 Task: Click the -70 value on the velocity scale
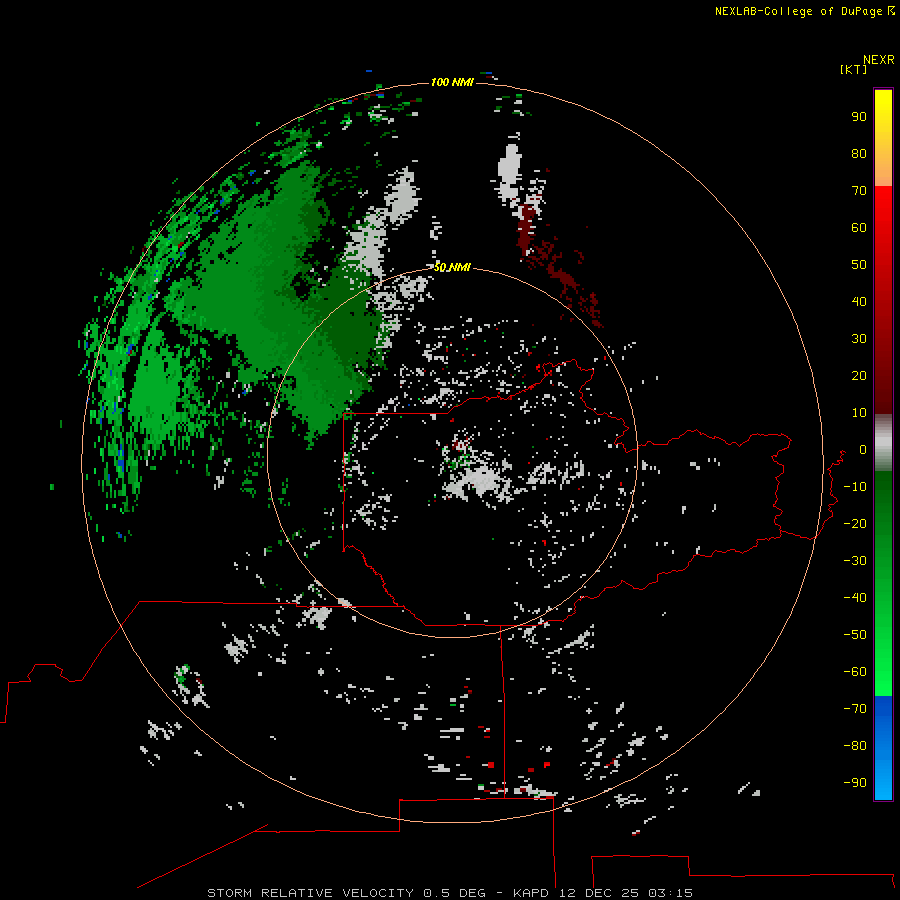coord(855,708)
